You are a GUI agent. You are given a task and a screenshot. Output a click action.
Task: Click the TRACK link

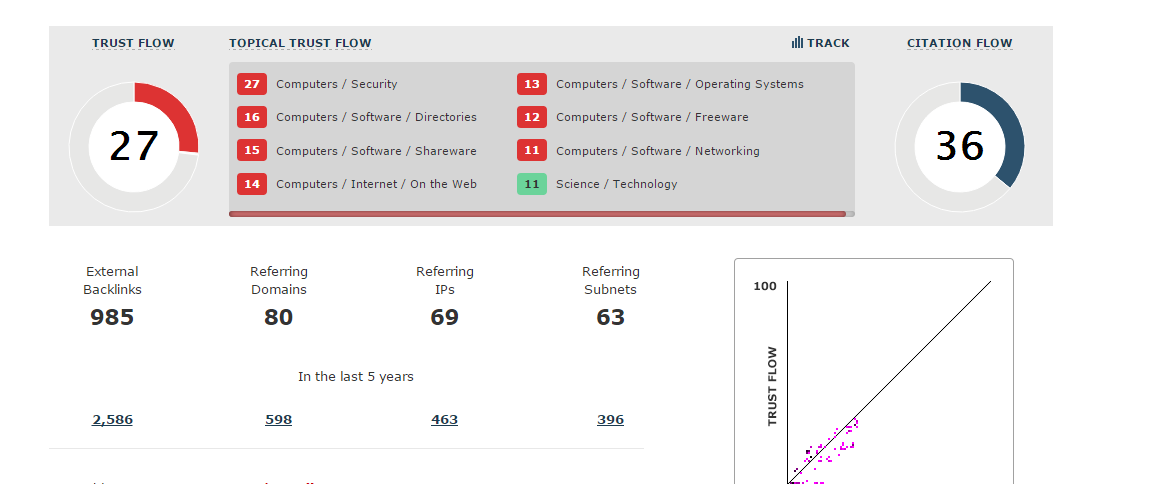[x=821, y=43]
